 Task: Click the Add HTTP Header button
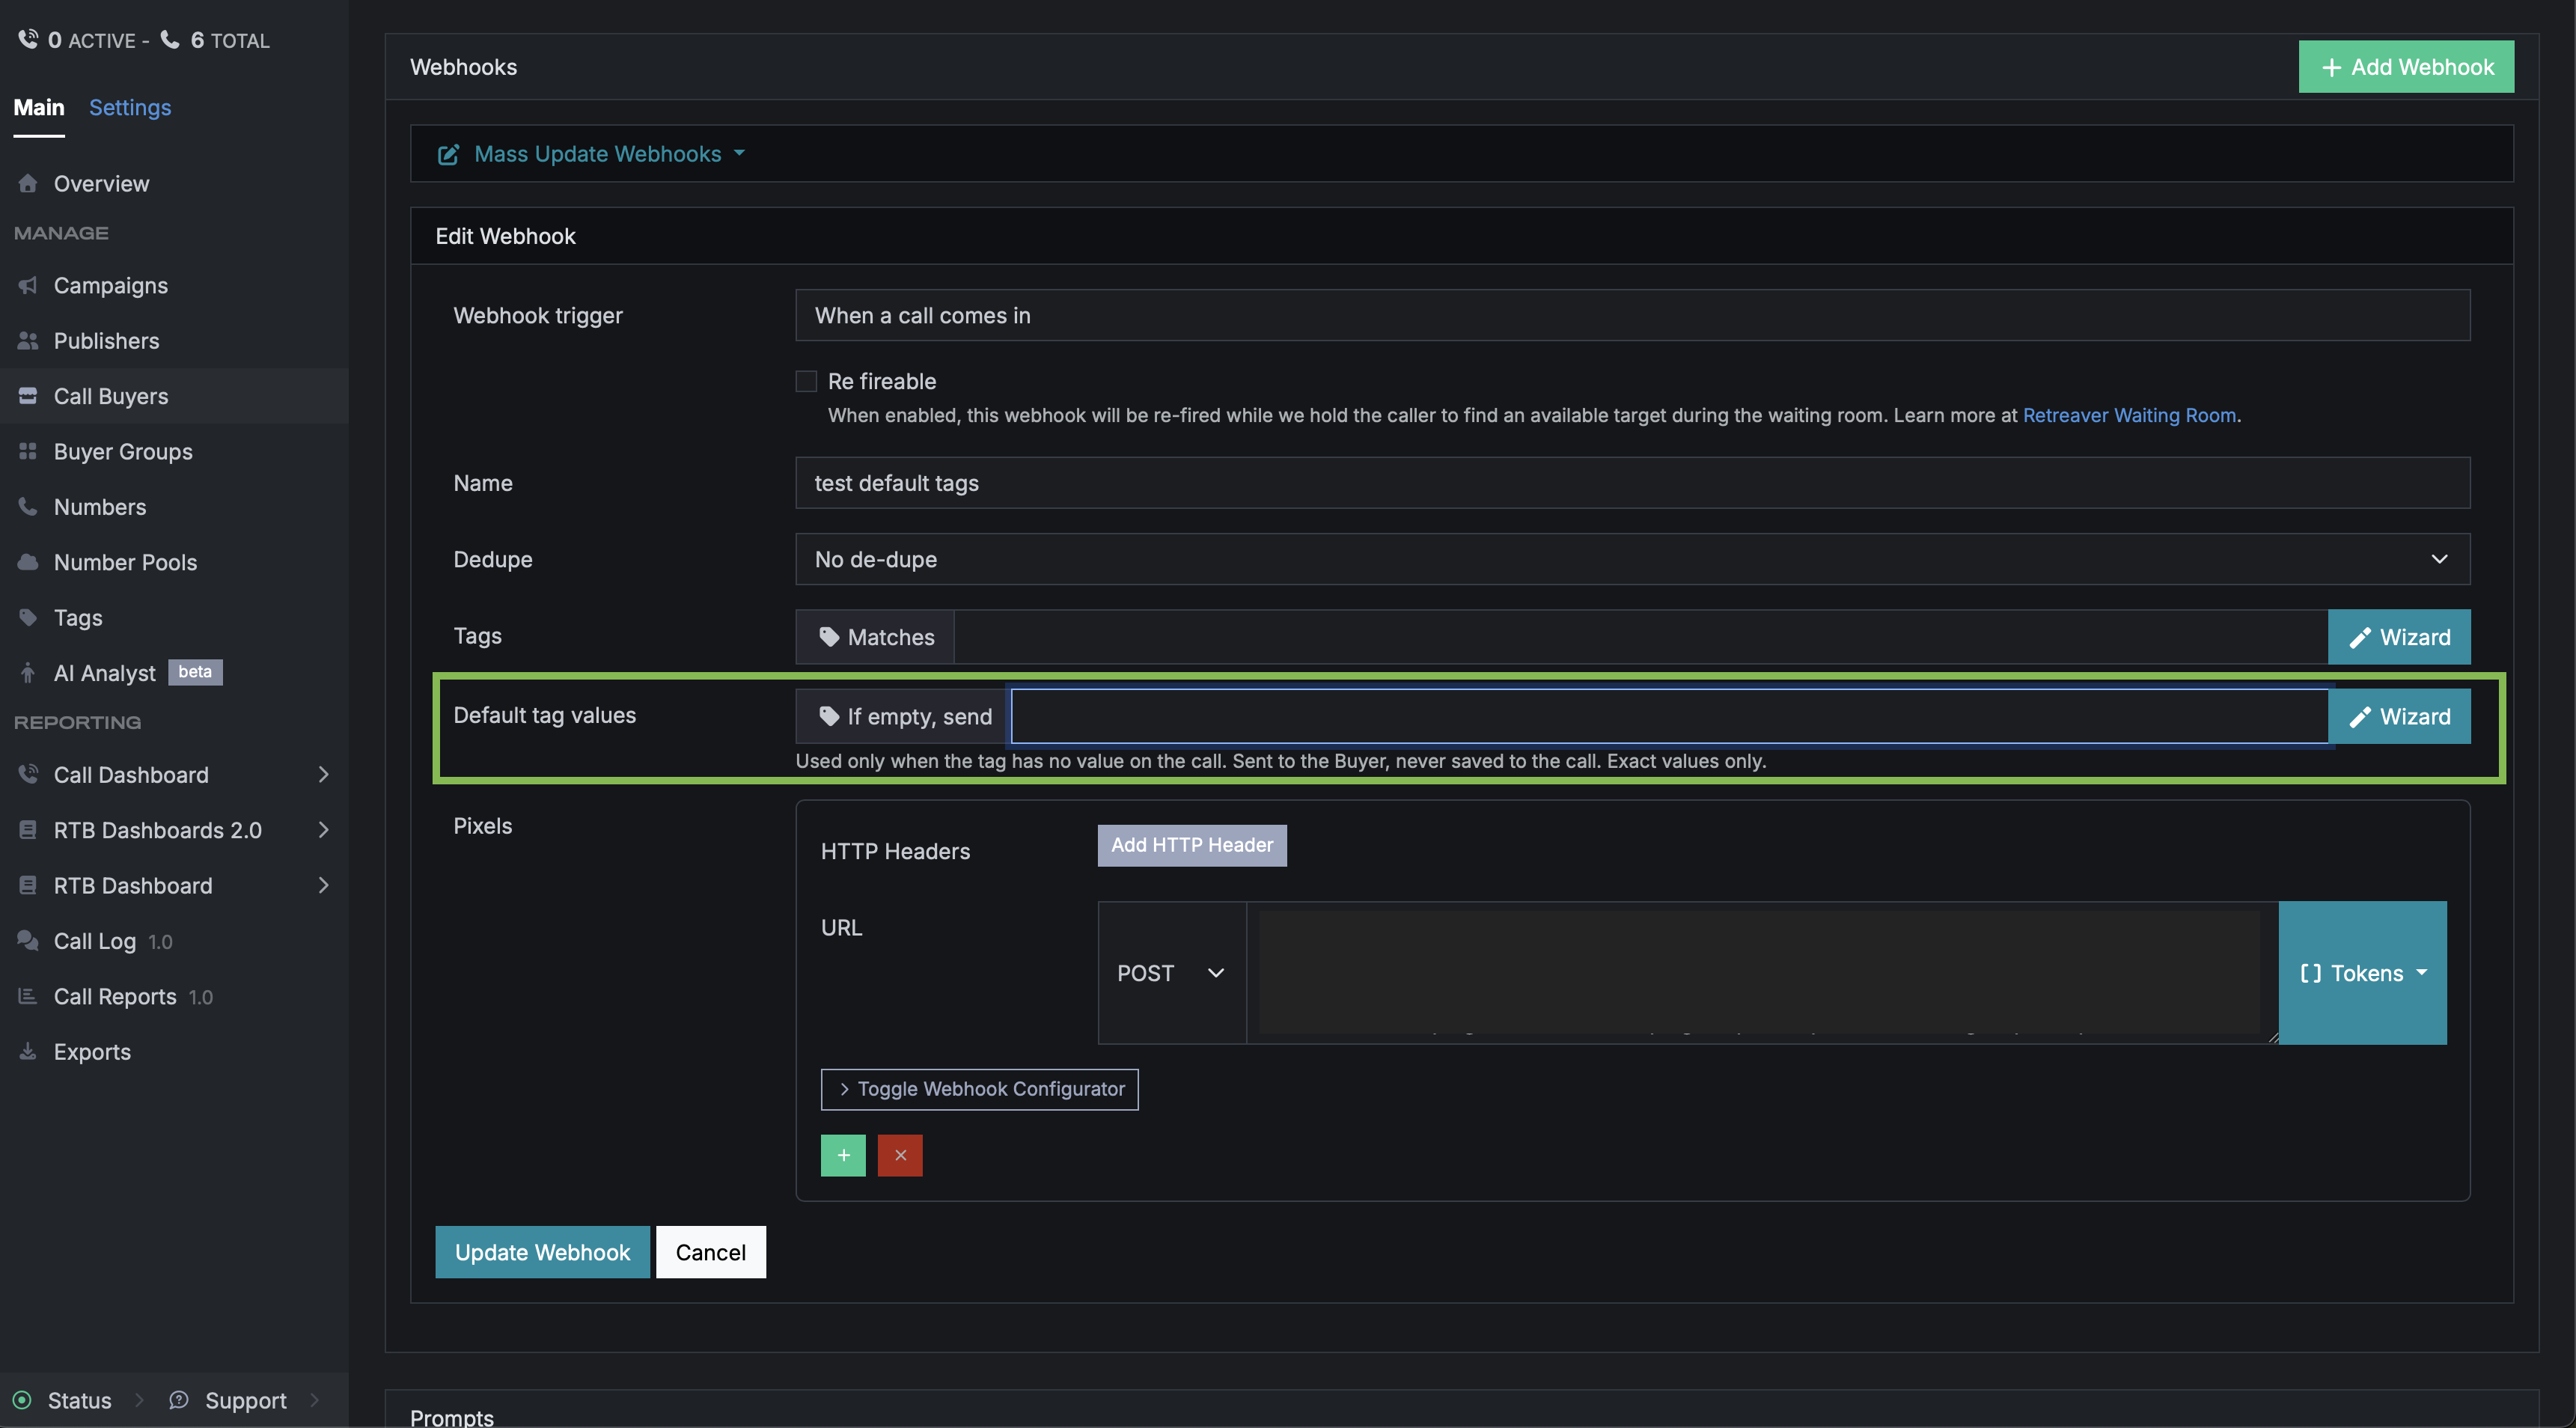1192,845
